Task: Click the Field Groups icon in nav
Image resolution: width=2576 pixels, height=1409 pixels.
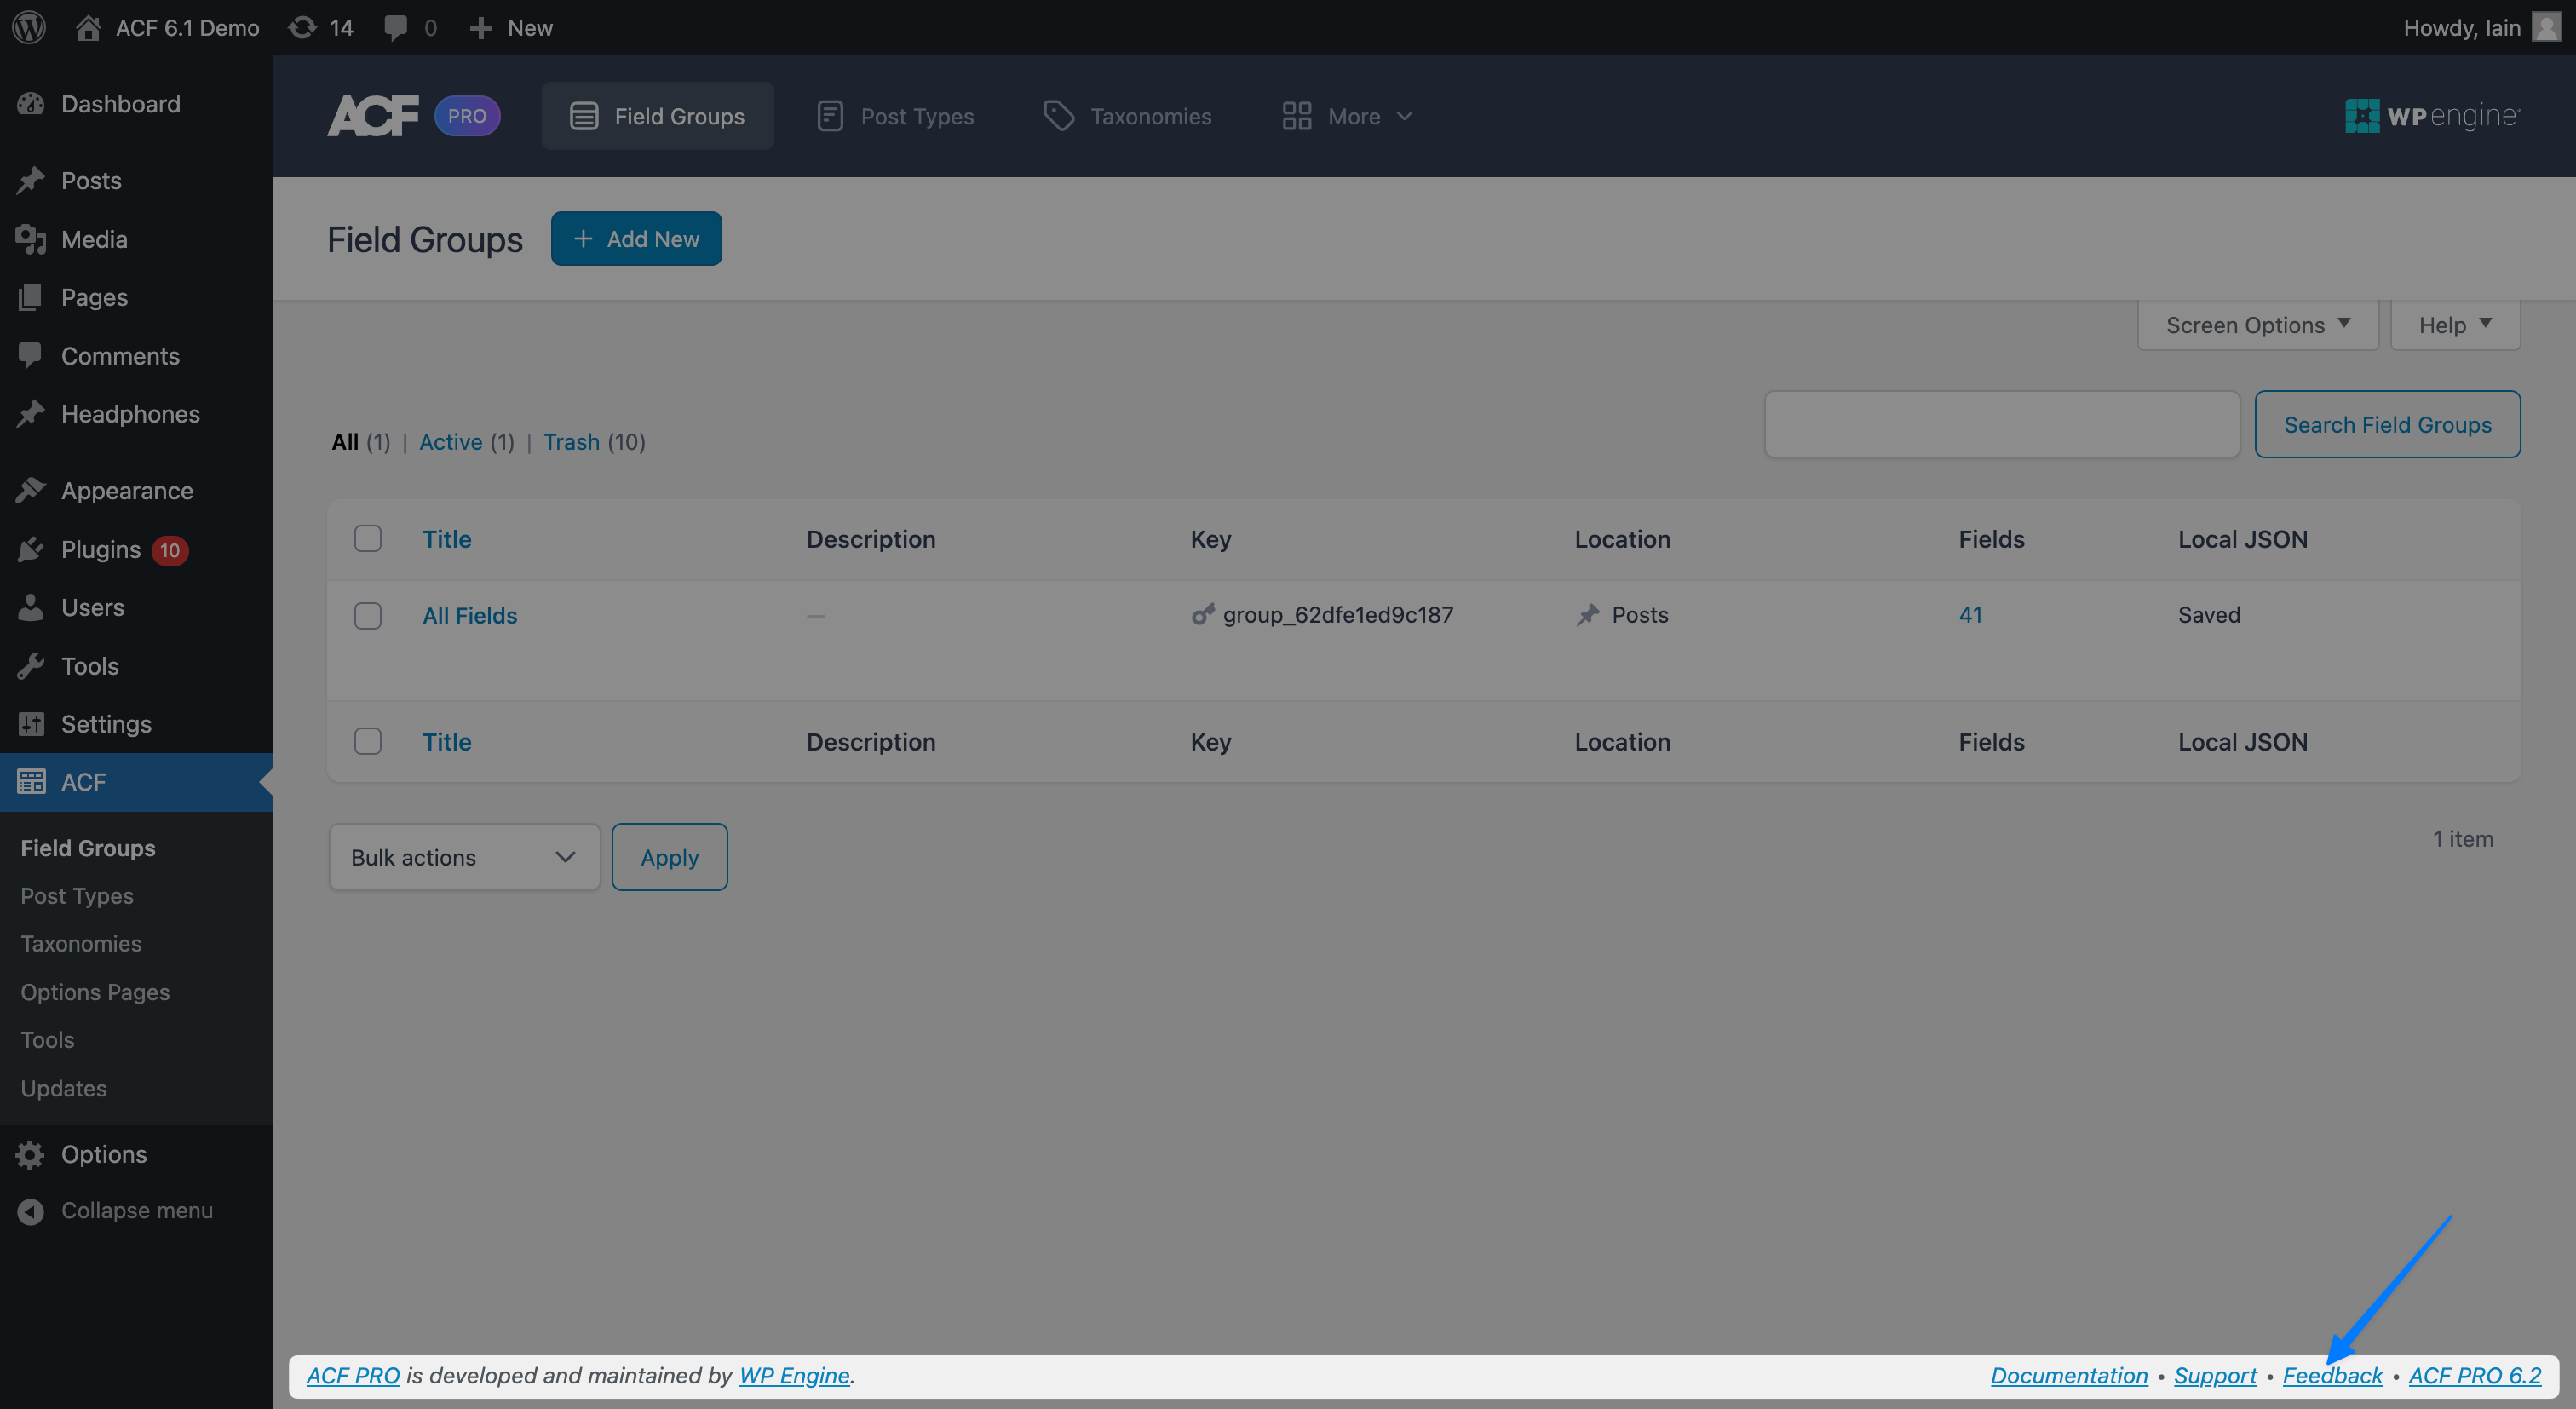Action: pyautogui.click(x=584, y=114)
